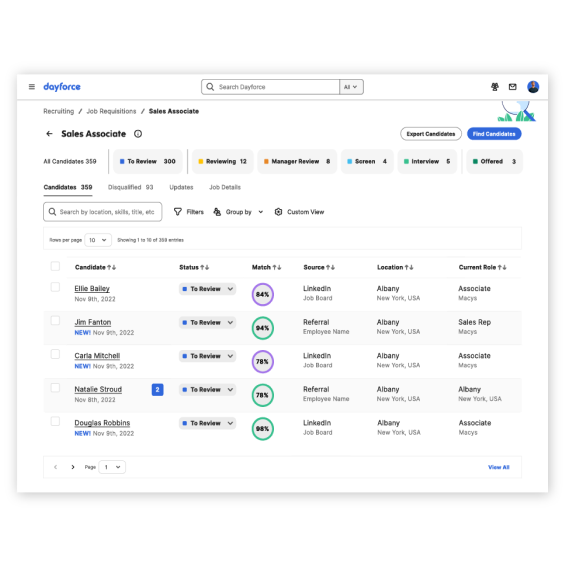
Task: Sort by Source column arrows
Action: click(330, 267)
